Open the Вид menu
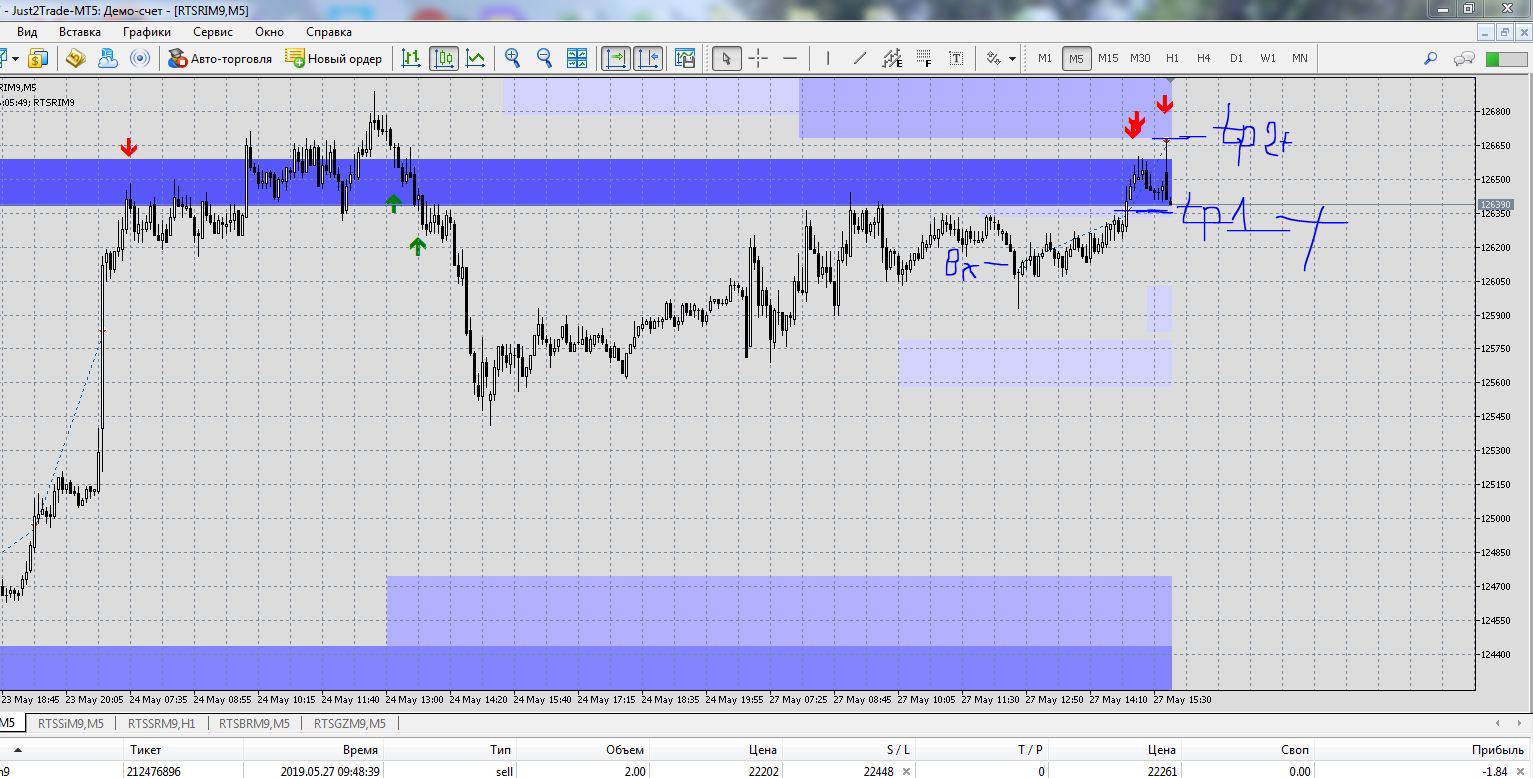This screenshot has width=1533, height=778. pyautogui.click(x=27, y=32)
